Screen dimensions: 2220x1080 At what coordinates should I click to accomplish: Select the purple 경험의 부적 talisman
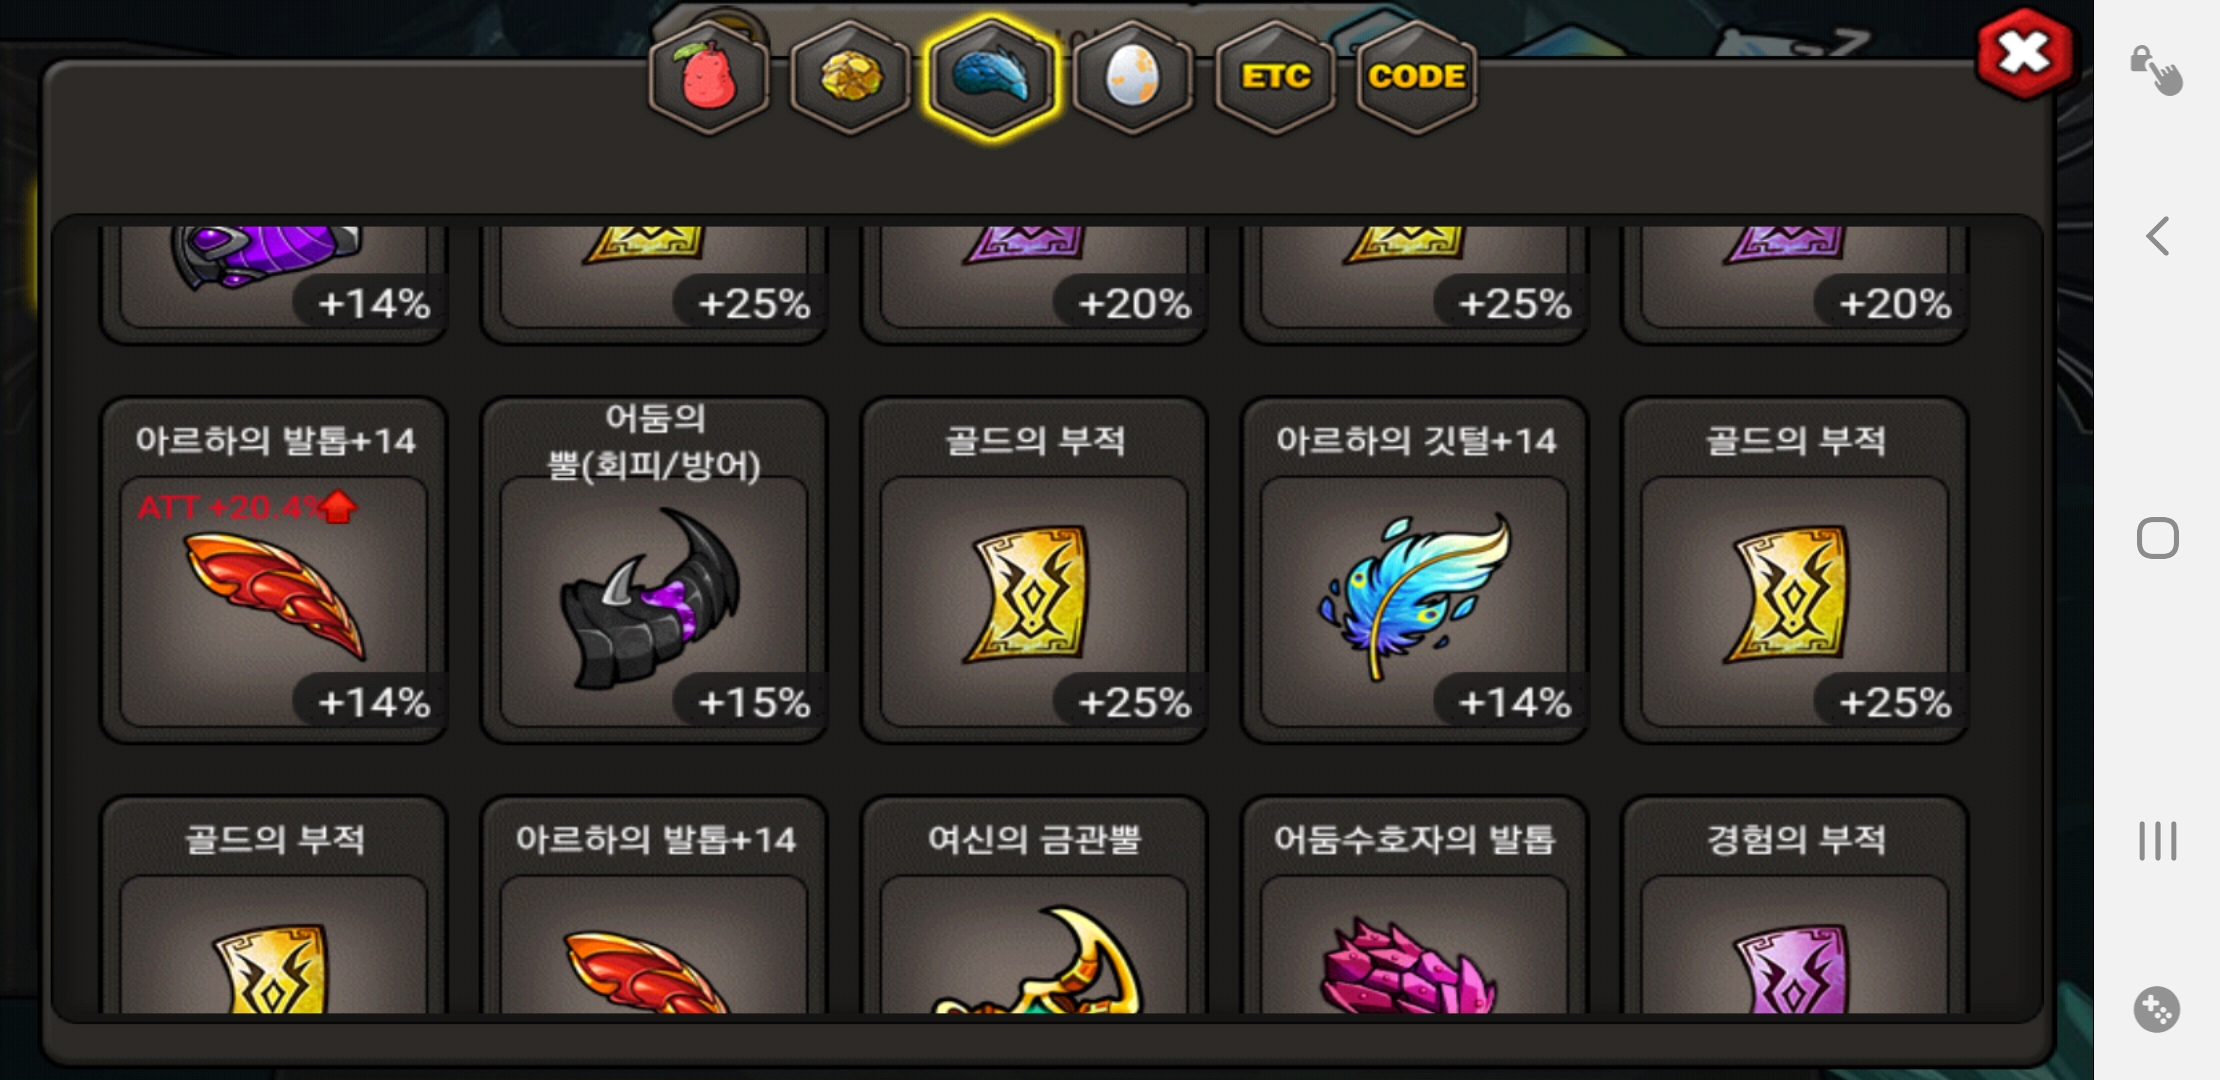coord(1795,905)
